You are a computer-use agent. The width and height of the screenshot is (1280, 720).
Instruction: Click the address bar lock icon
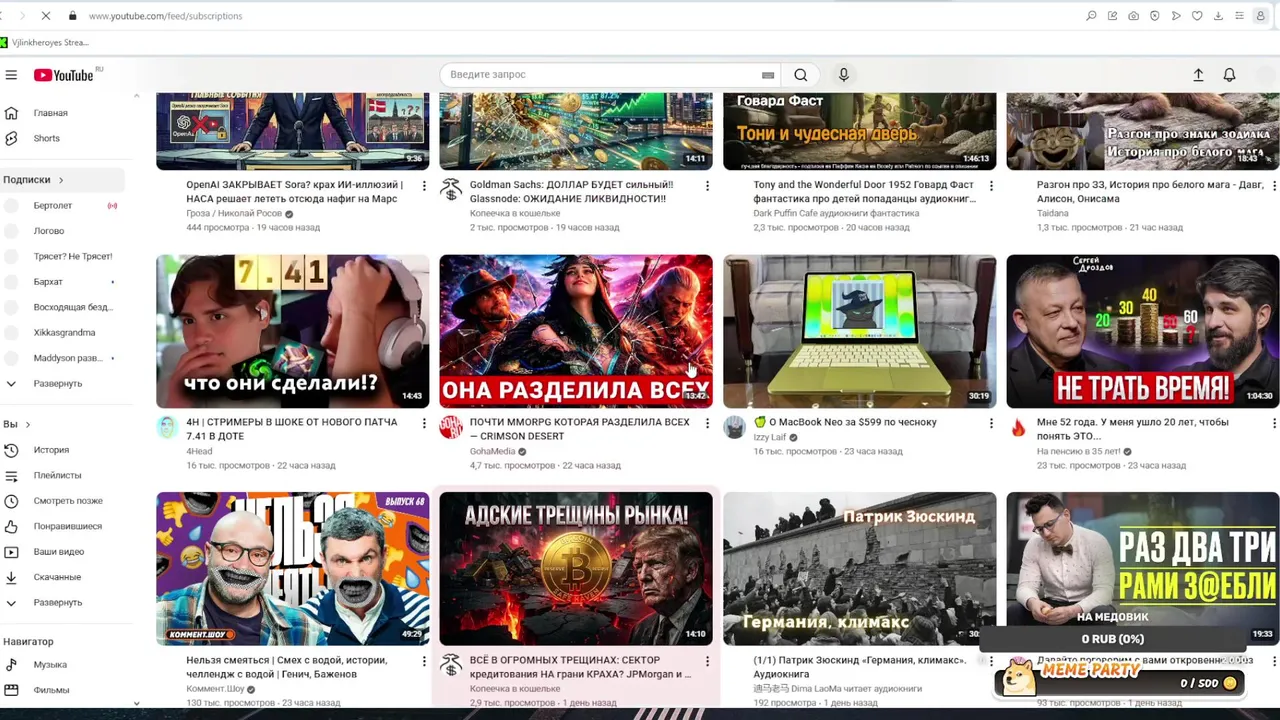pos(72,16)
